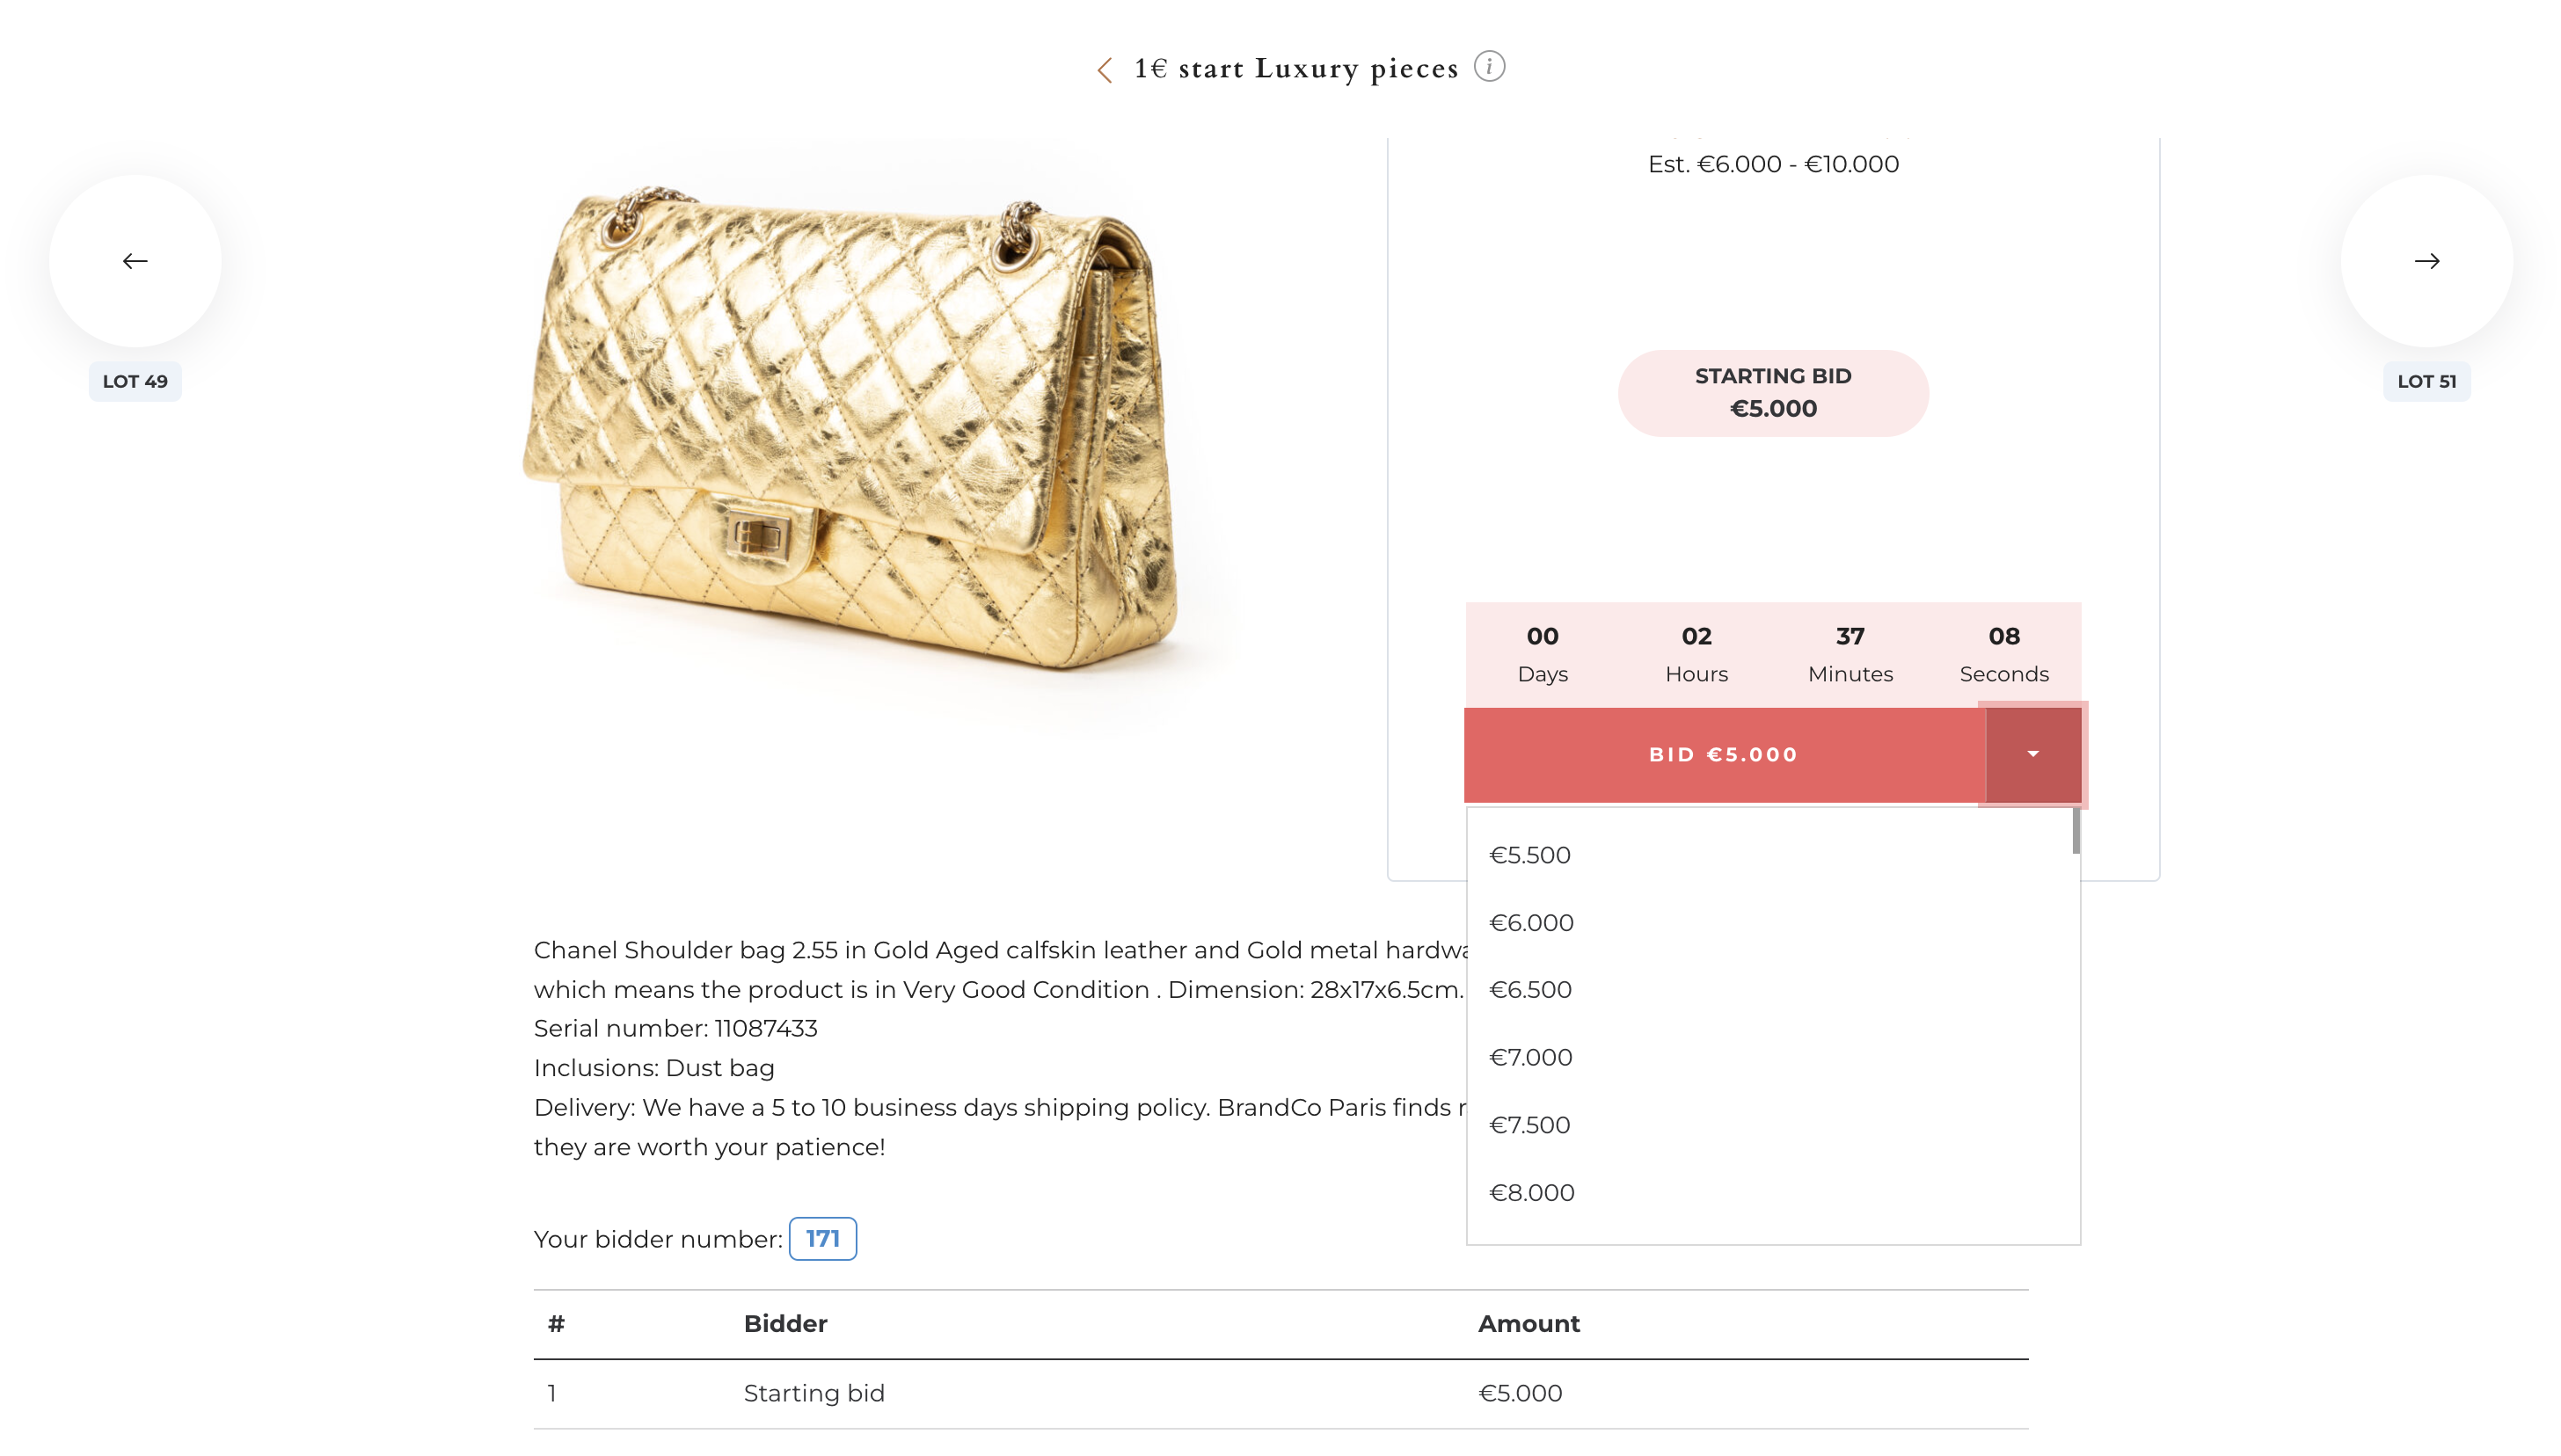Viewport: 2561px width, 1456px height.
Task: Click the Starting Bid €5.000 badge
Action: click(1773, 393)
